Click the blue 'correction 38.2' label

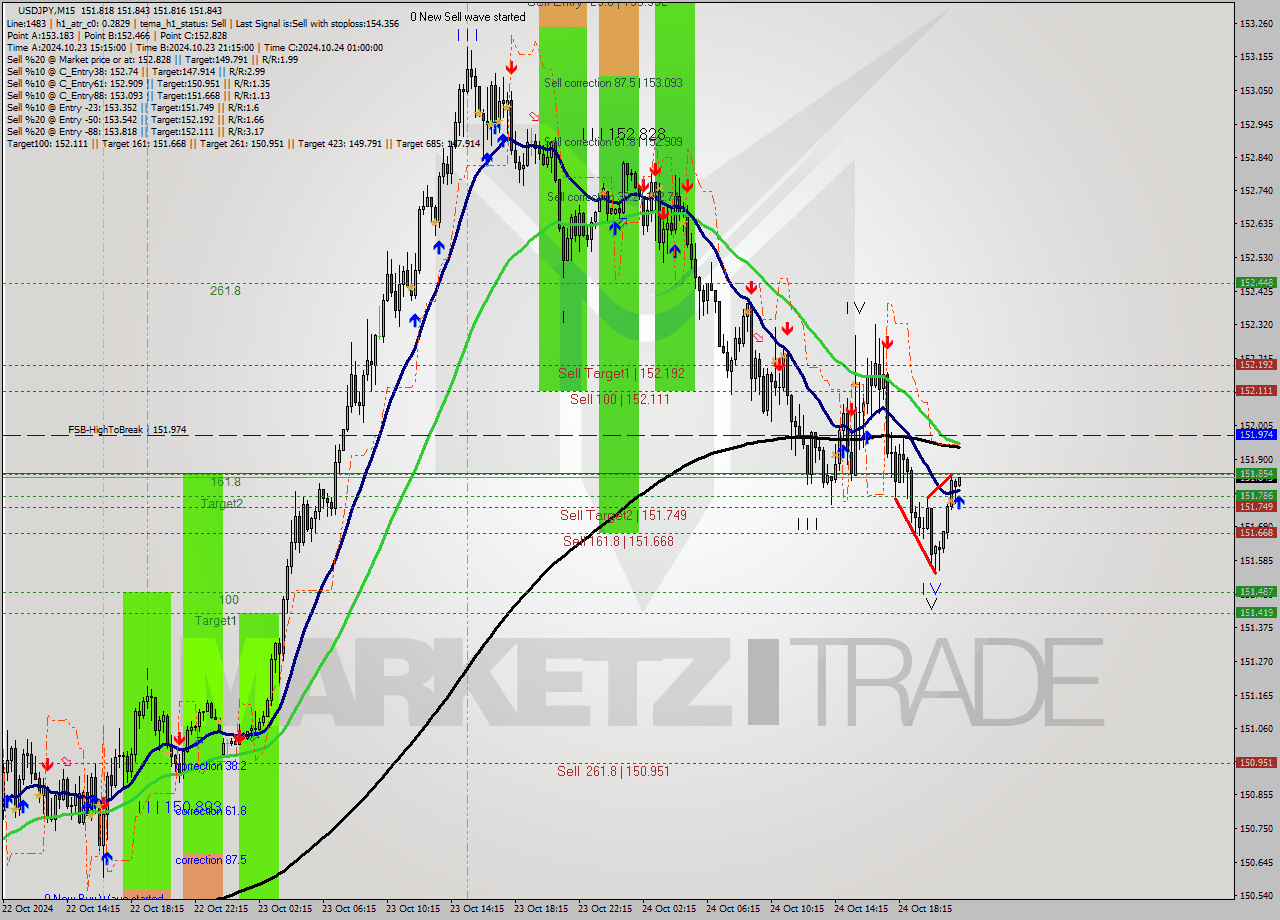tap(210, 766)
